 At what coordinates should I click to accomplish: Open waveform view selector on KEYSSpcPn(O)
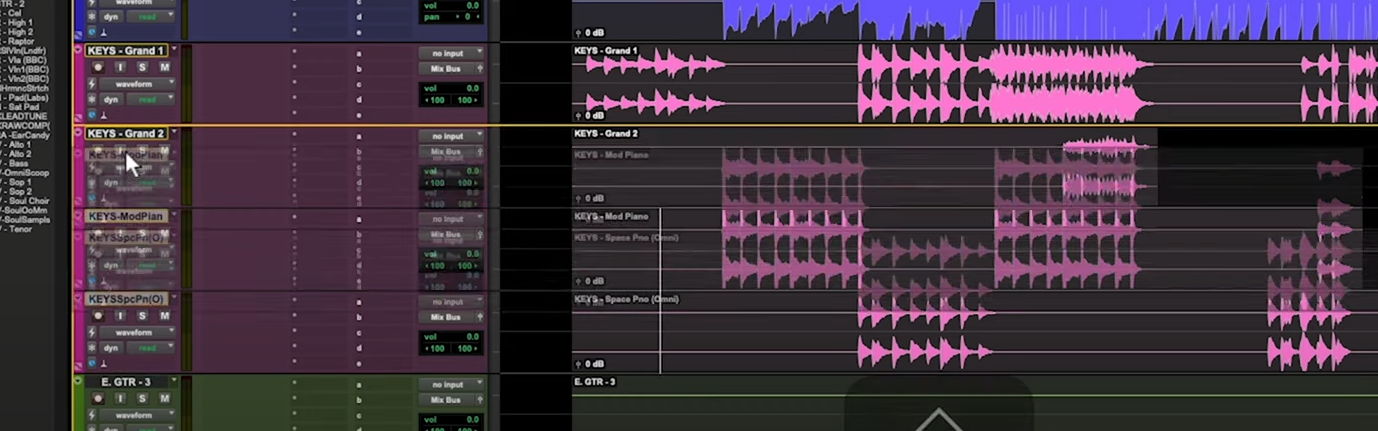click(138, 332)
